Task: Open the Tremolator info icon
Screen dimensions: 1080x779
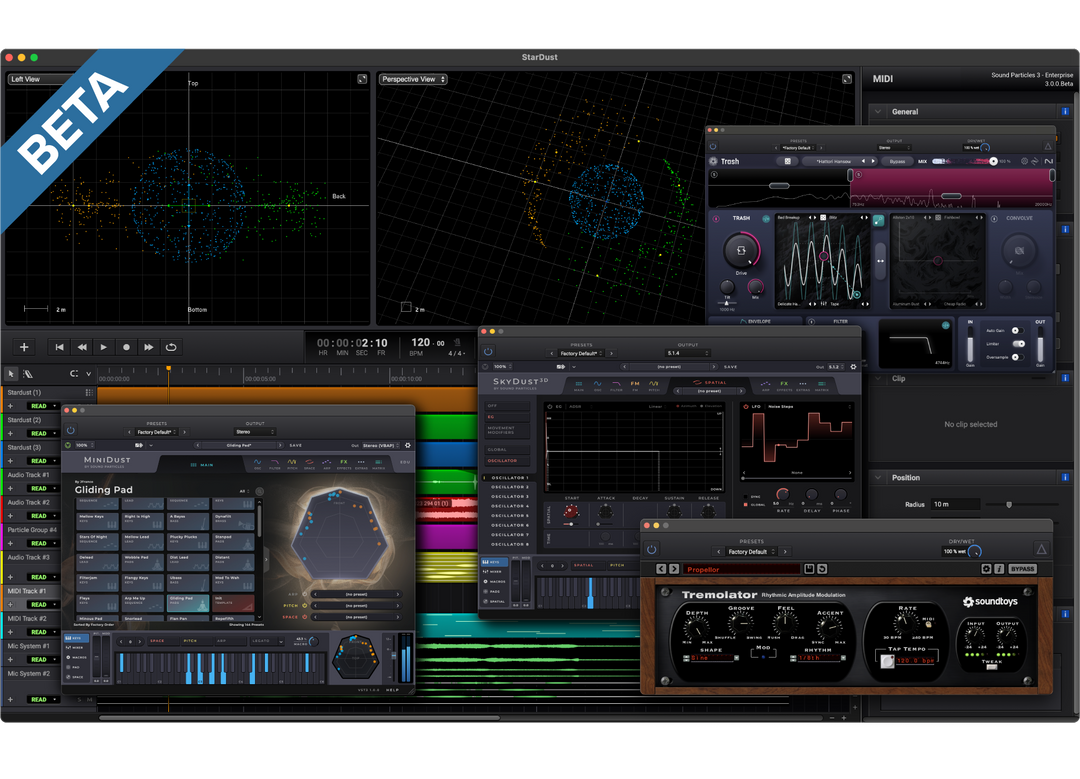Action: [999, 569]
